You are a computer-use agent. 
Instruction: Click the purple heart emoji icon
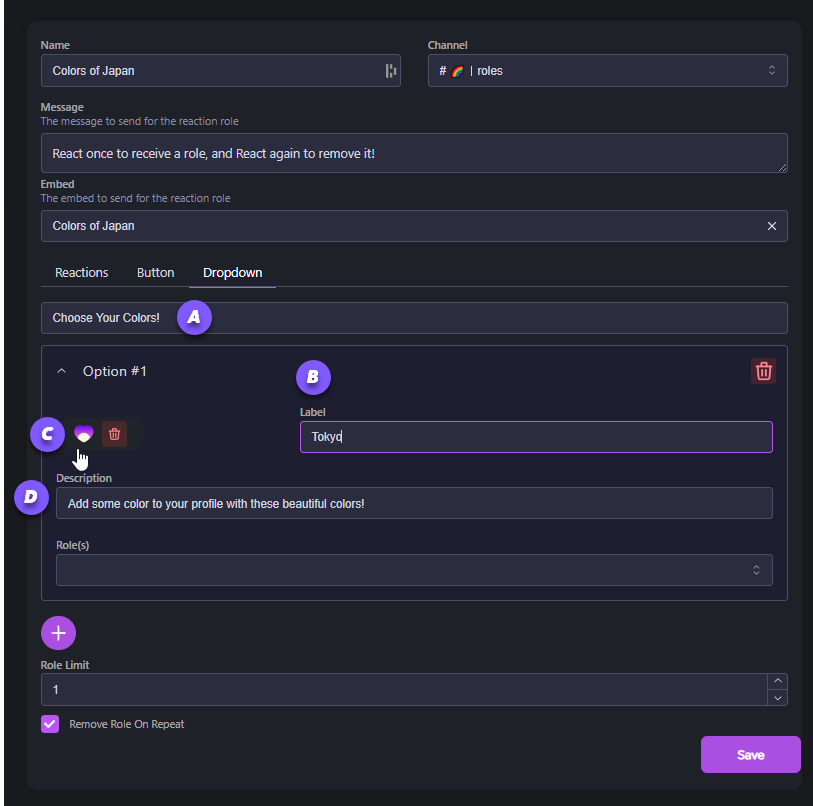click(x=84, y=434)
